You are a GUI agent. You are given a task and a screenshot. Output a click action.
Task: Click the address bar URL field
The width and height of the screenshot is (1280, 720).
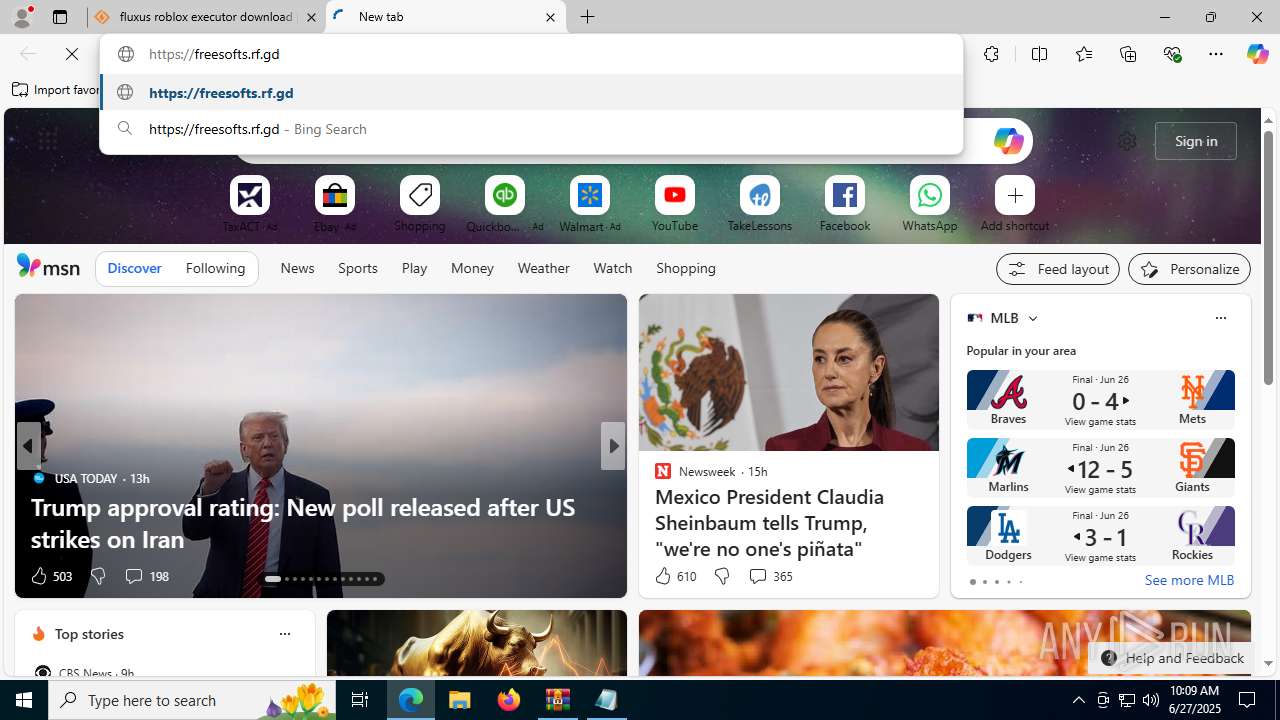531,54
